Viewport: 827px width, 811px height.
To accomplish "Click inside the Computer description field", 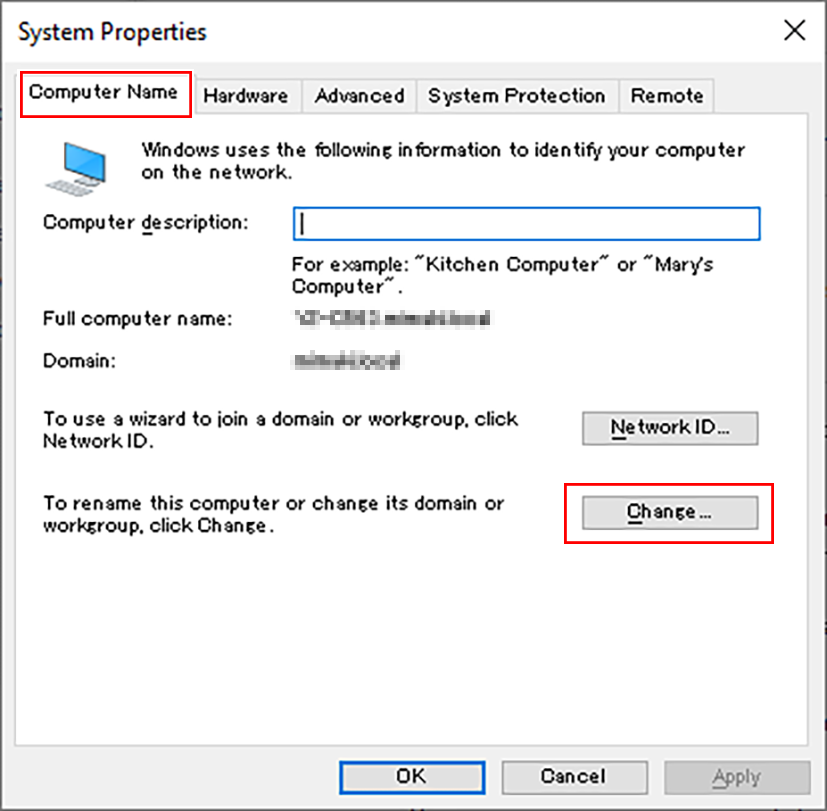I will coord(528,223).
